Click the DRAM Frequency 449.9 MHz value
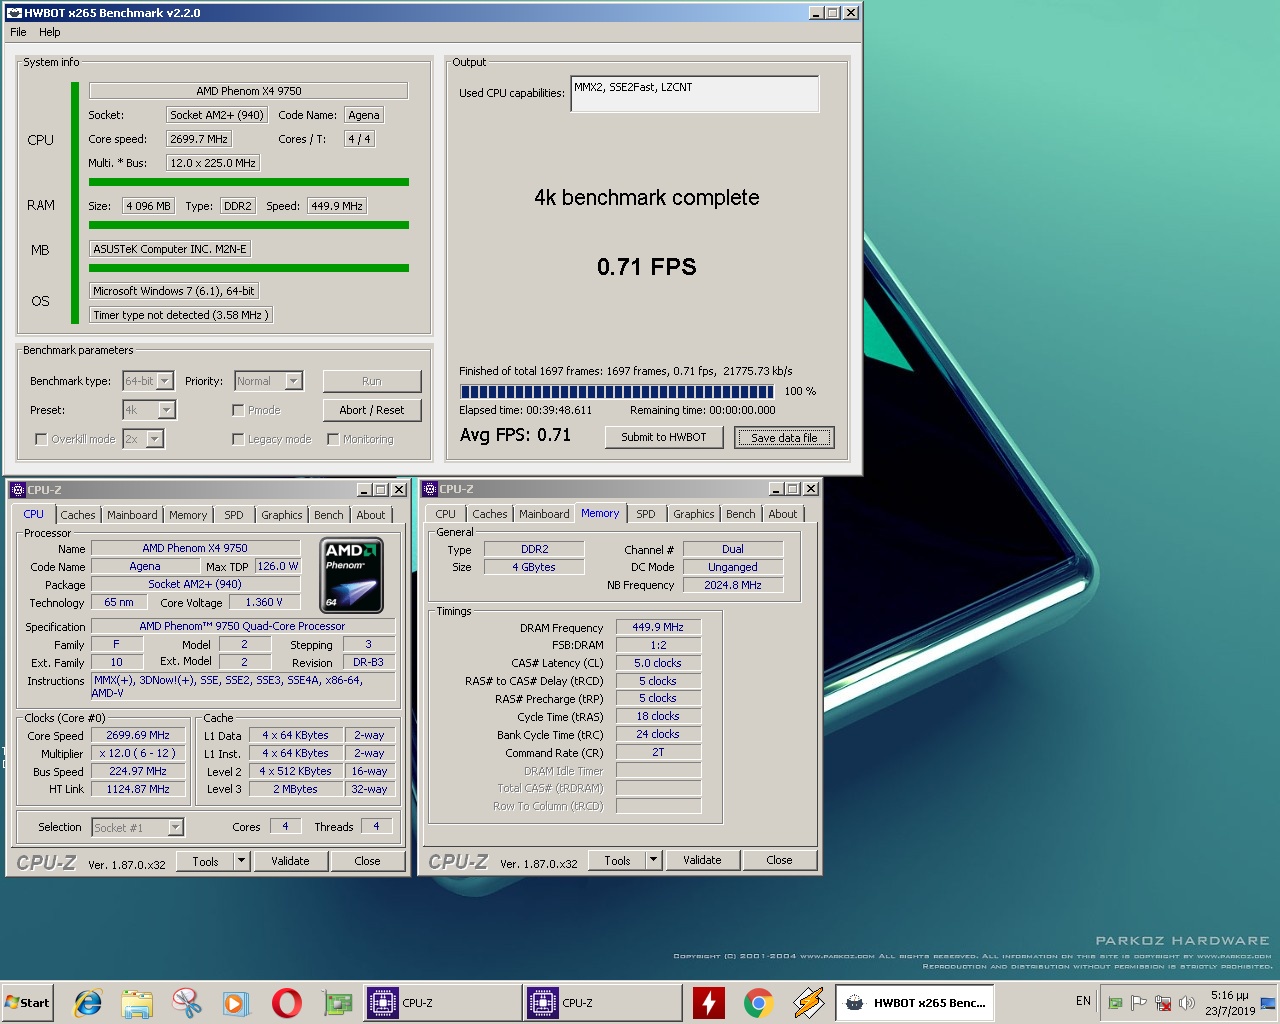 (x=658, y=627)
